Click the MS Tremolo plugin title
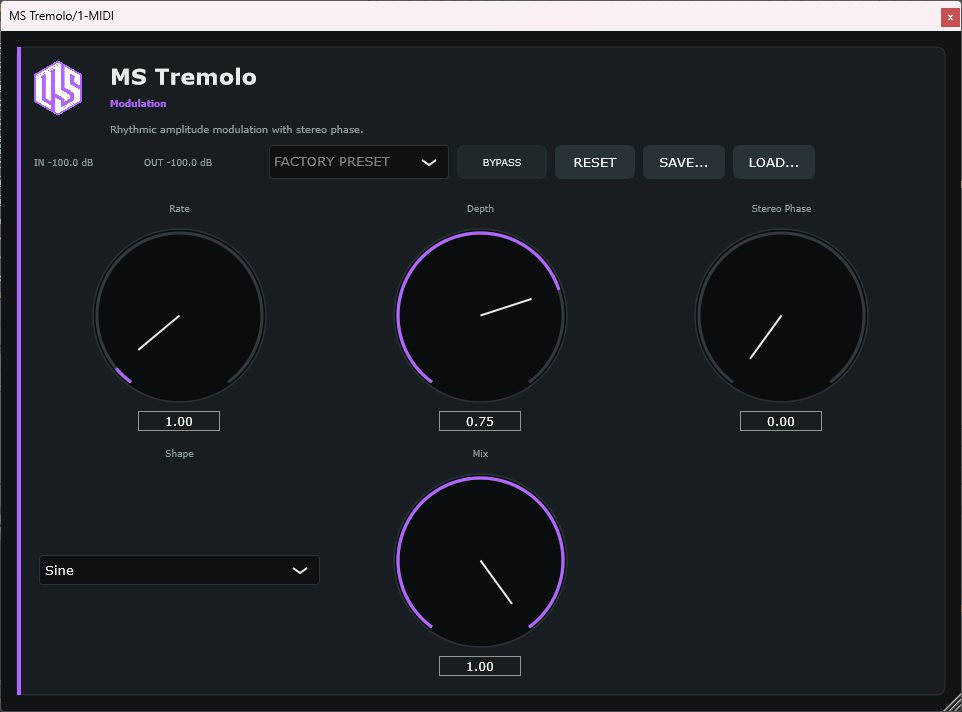This screenshot has height=712, width=962. pos(183,77)
